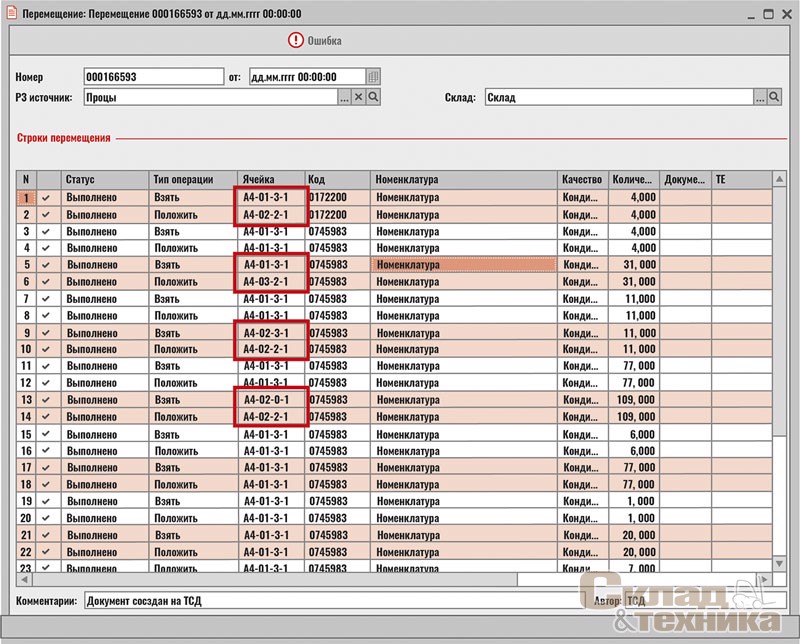Click the magnifier next to РЗ источник
Screen dimensions: 800x644
coord(372,97)
